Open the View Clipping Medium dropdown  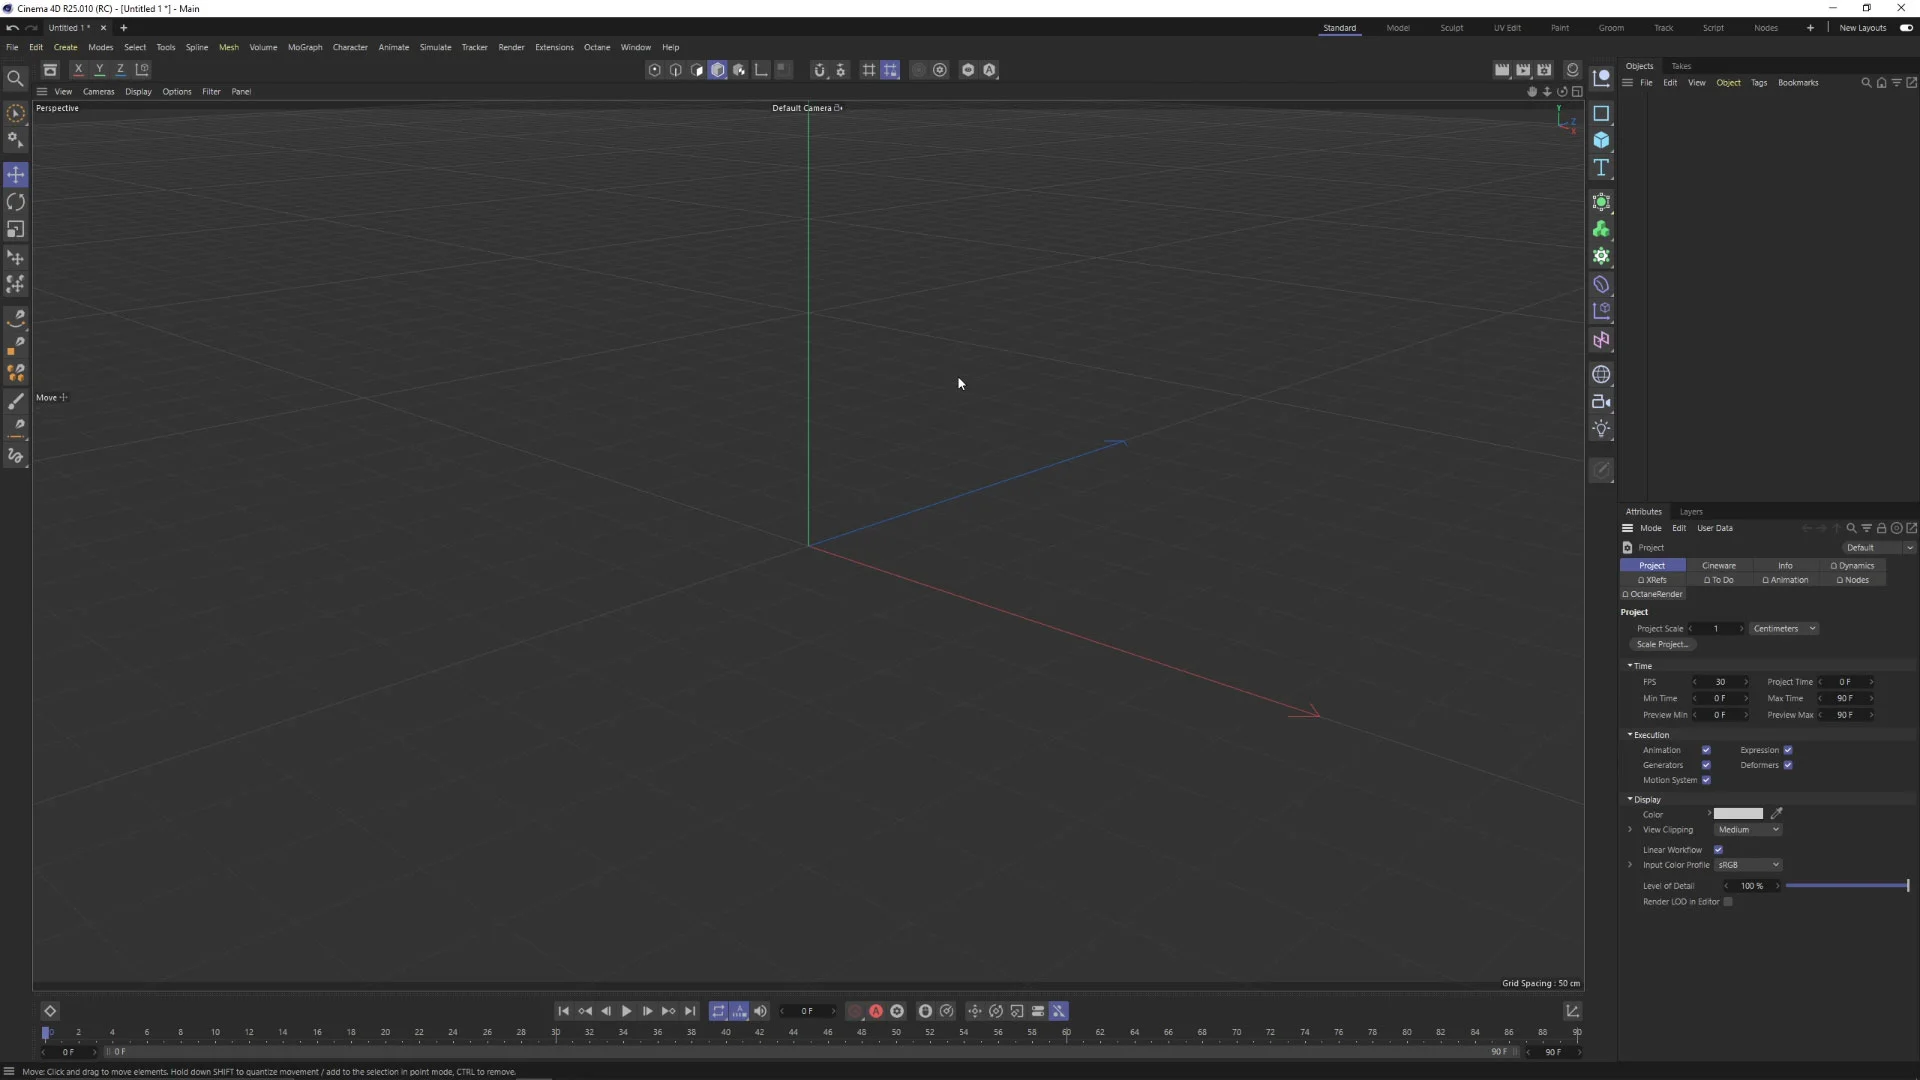coord(1748,830)
